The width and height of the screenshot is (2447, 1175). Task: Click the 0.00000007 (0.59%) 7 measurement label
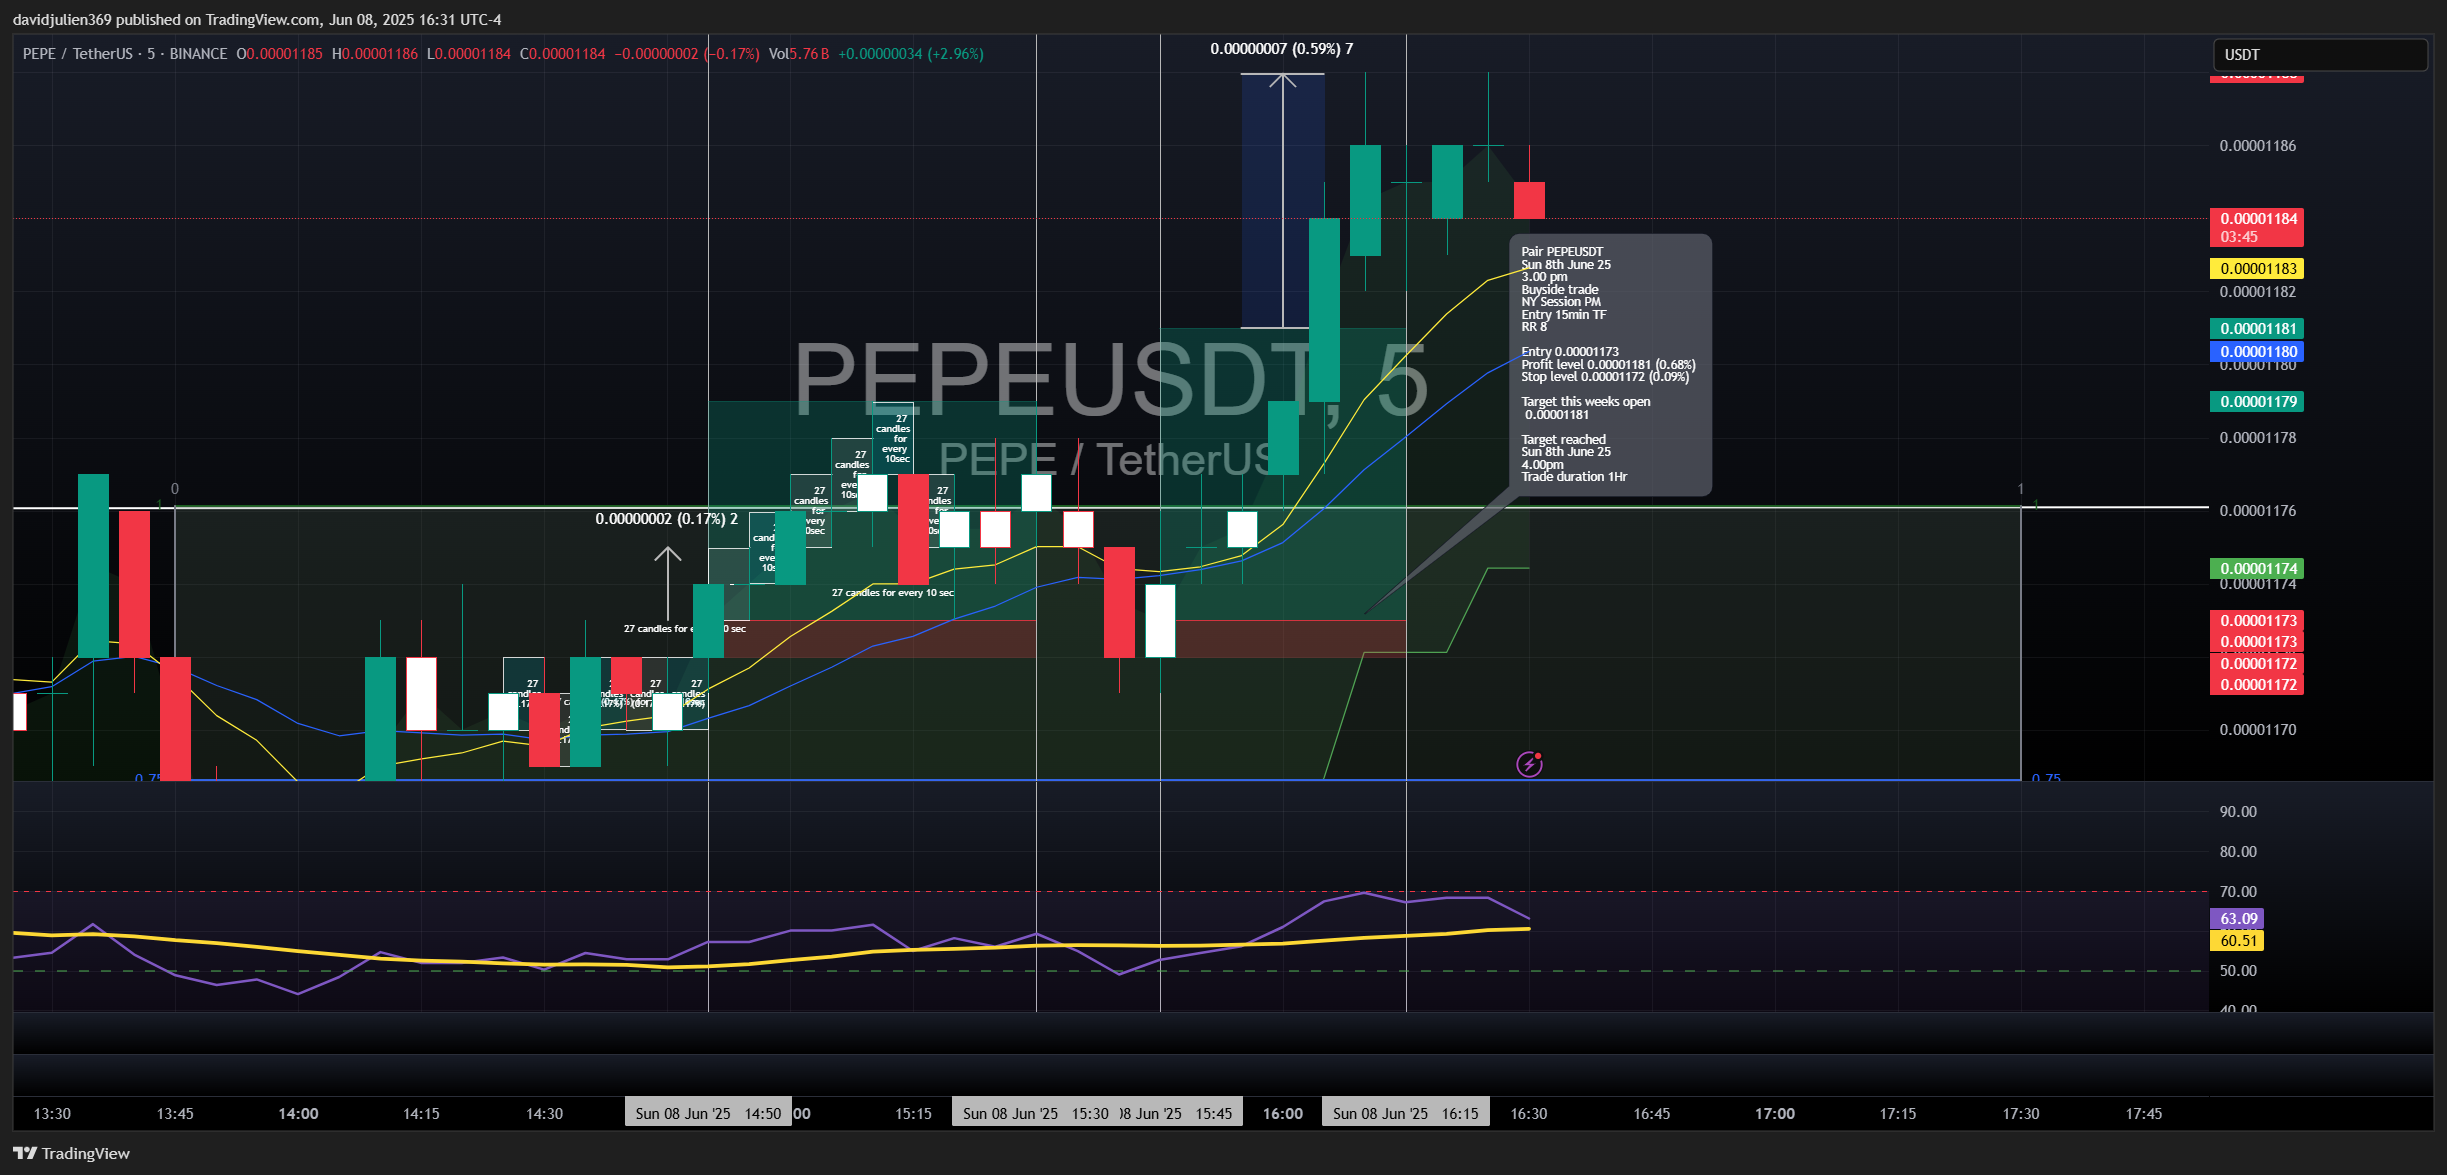pos(1282,49)
